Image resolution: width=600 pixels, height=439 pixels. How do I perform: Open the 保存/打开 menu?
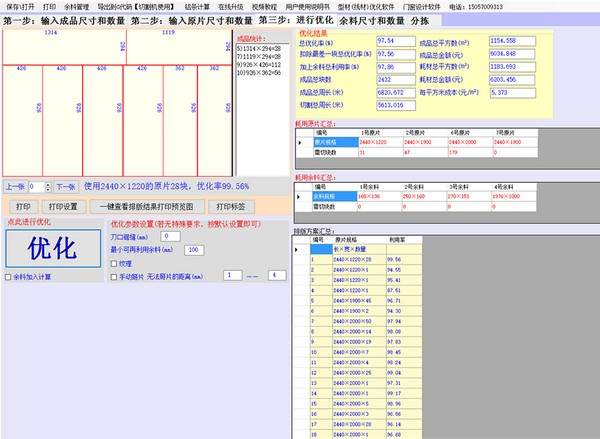[19, 6]
